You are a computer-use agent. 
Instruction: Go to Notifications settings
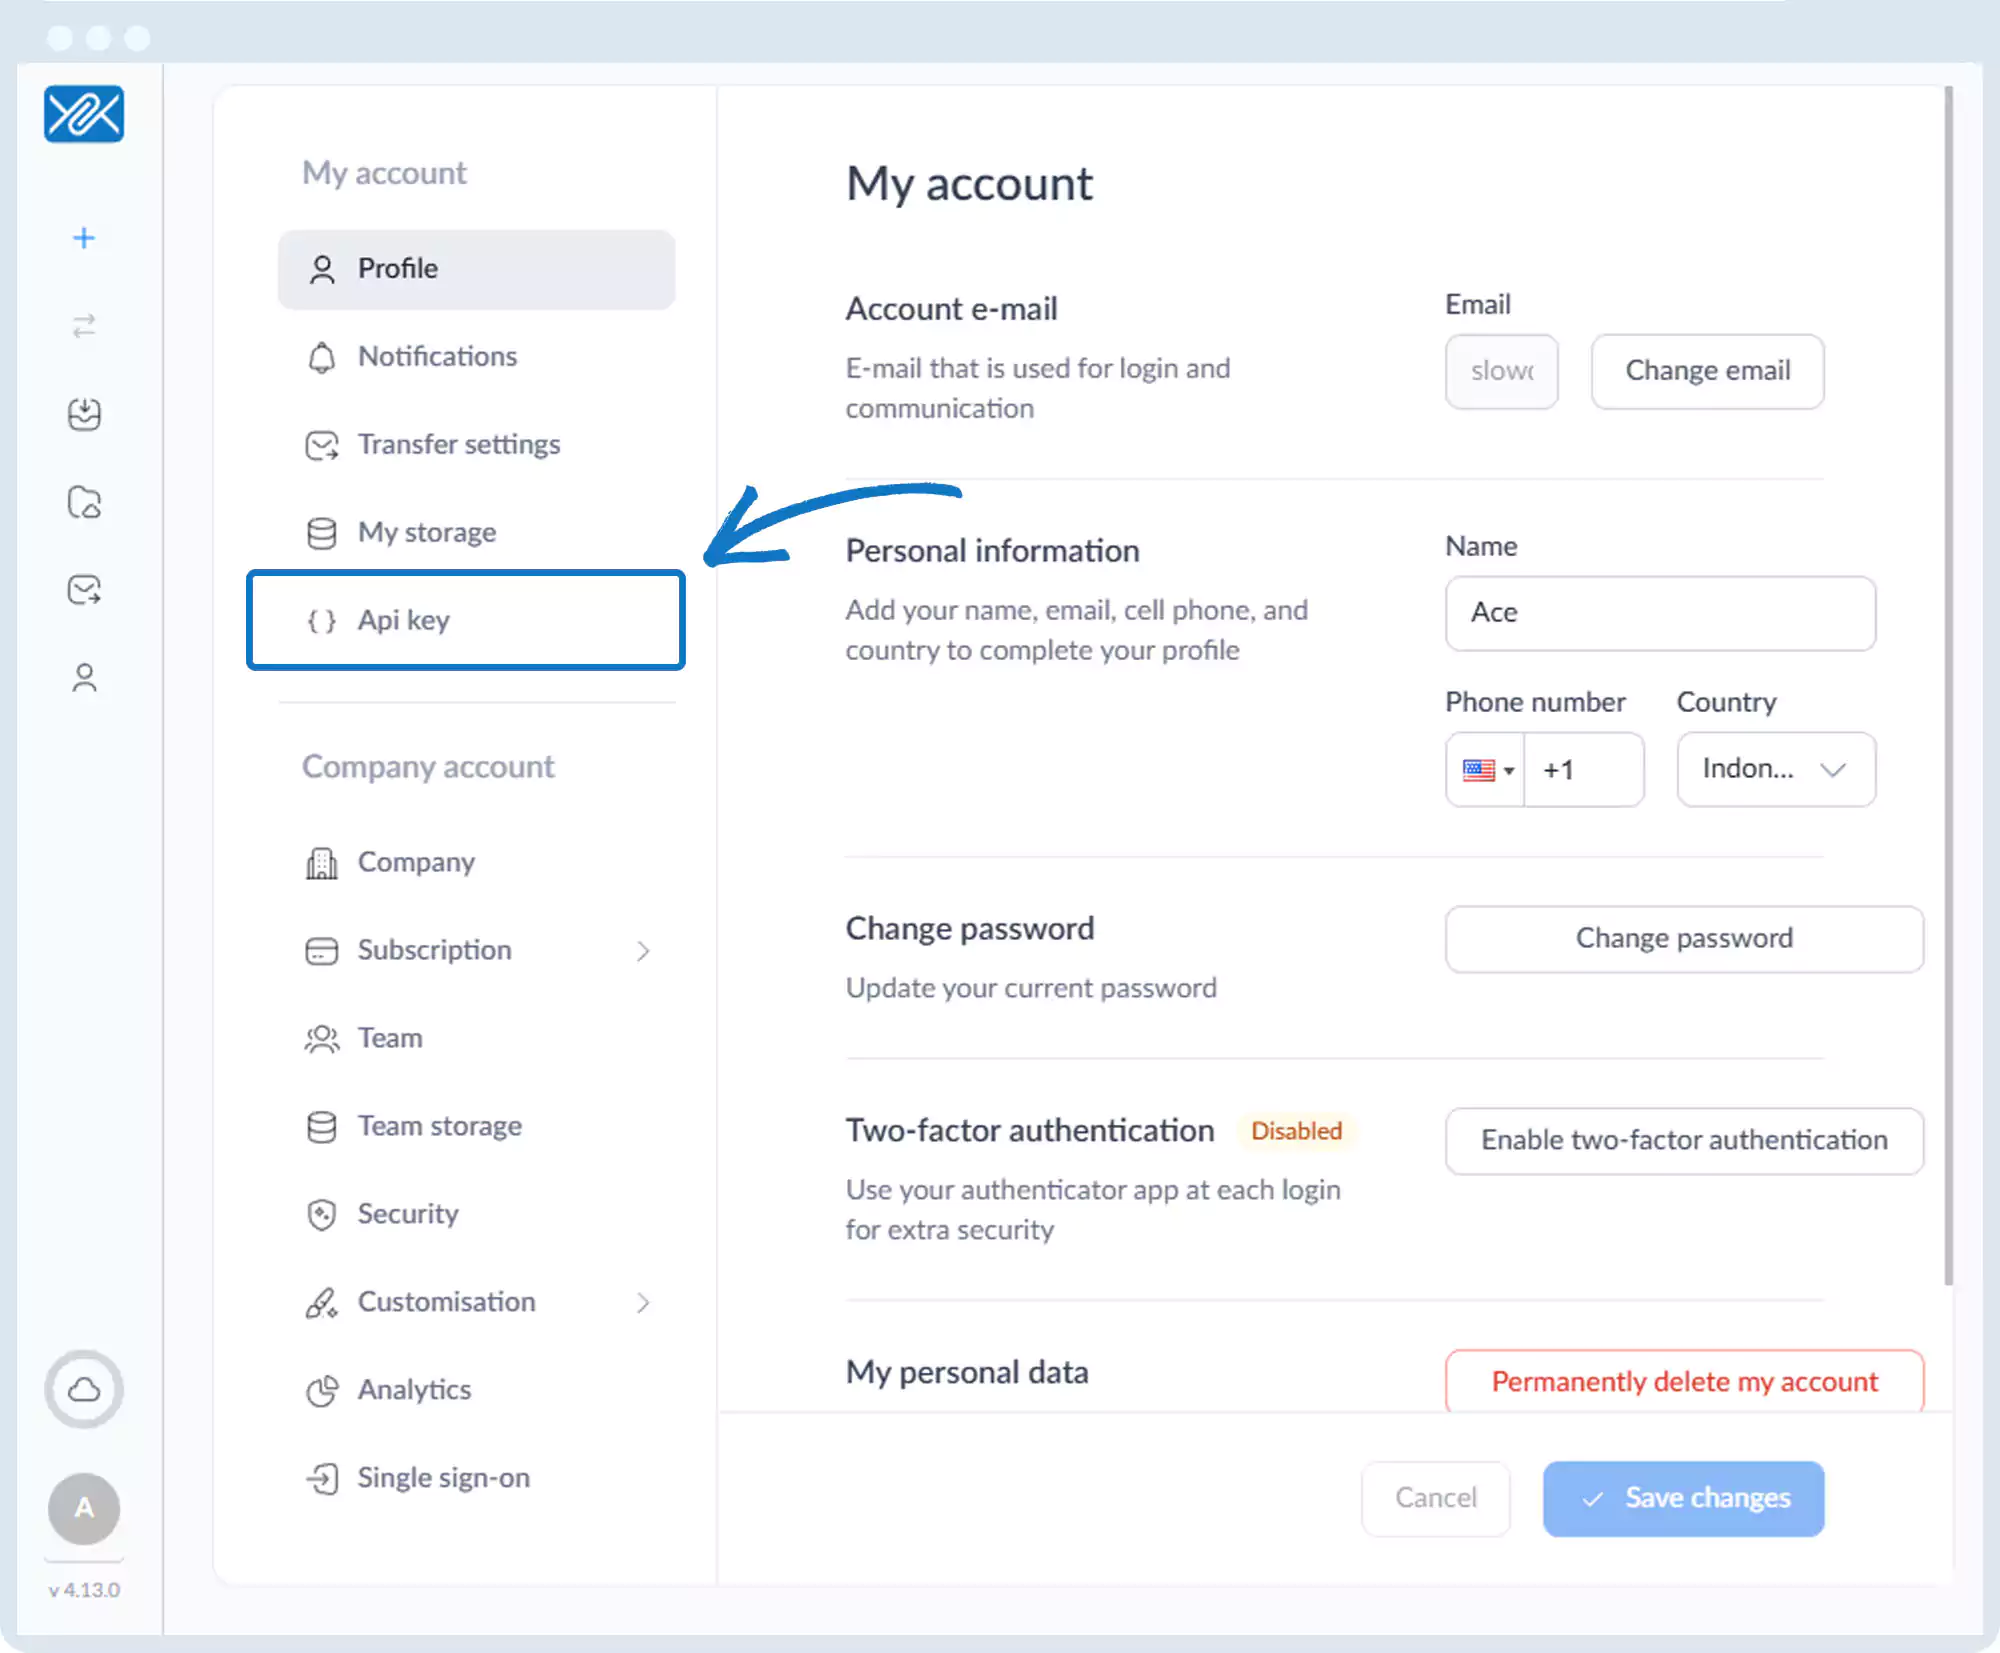coord(437,356)
